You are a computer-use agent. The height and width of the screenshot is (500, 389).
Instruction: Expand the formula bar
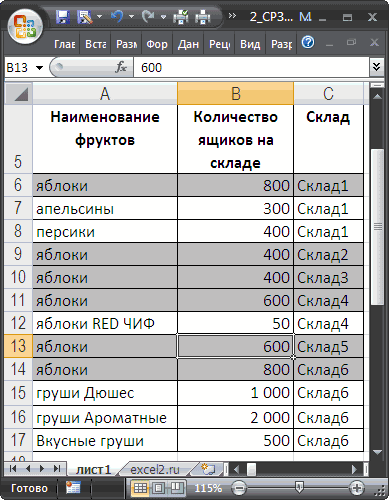coord(376,67)
